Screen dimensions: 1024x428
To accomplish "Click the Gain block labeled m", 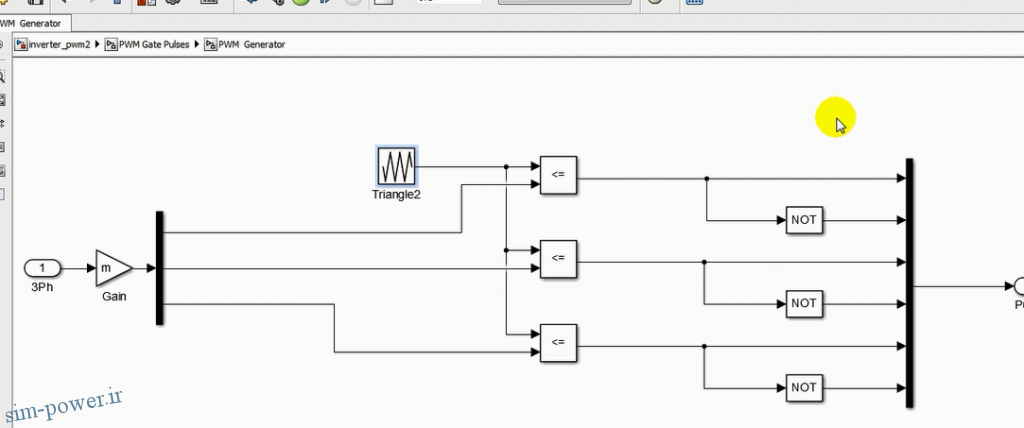I will coord(114,268).
